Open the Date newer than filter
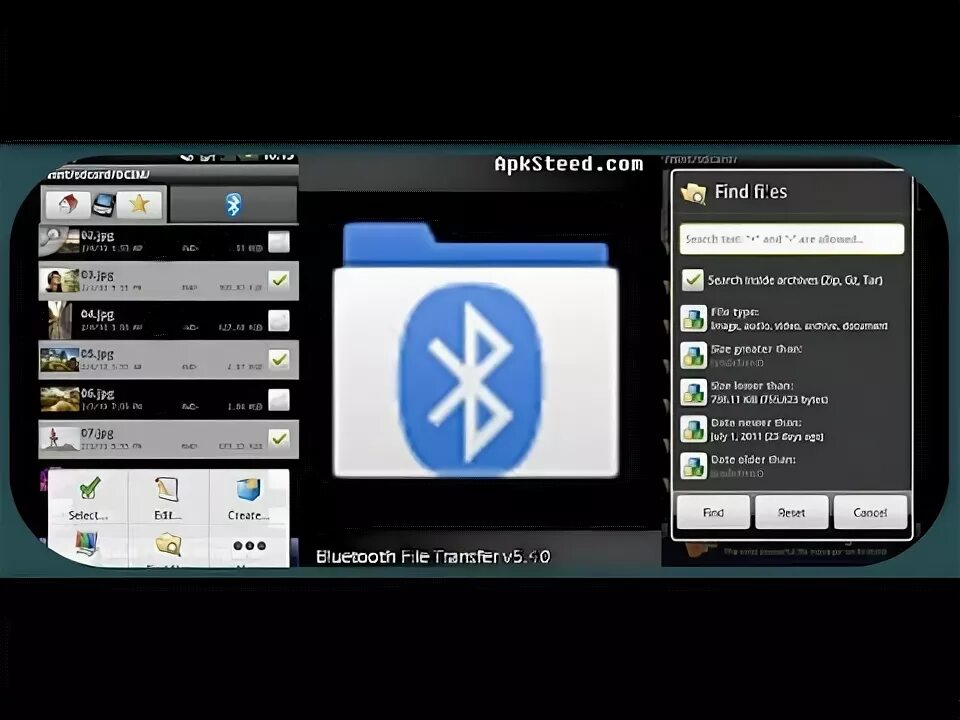This screenshot has height=720, width=960. click(792, 429)
